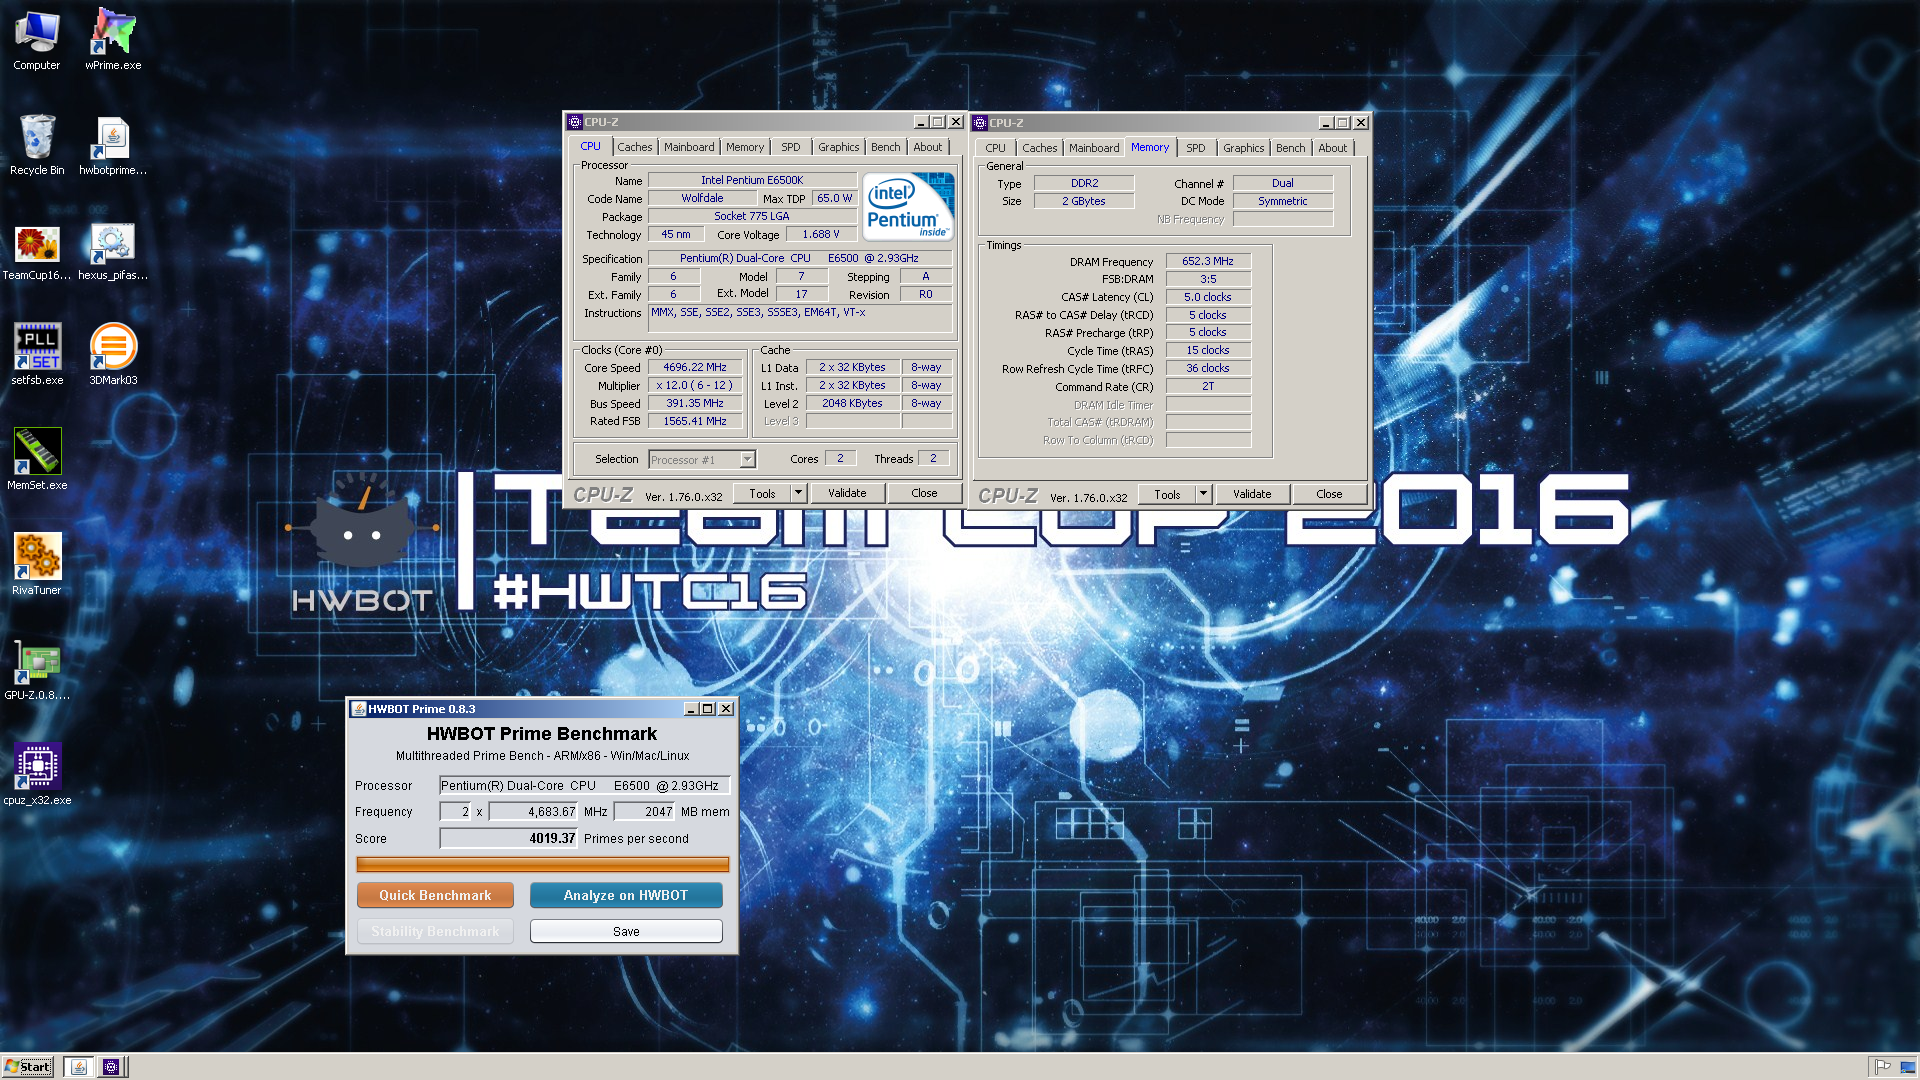Click Multiplier value x 12.0 ( 6 - 12 )
This screenshot has height=1080, width=1920.
695,385
